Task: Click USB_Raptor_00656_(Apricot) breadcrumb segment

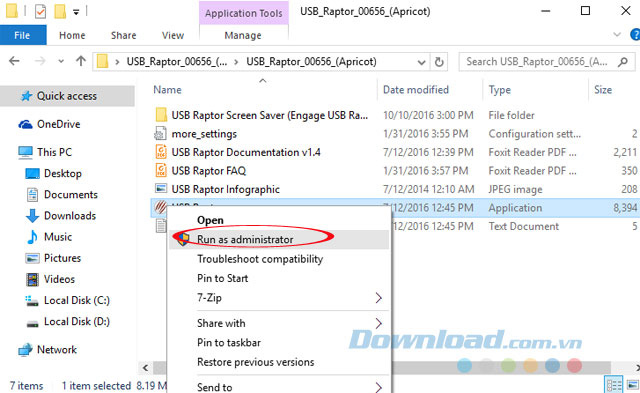Action: pos(311,62)
